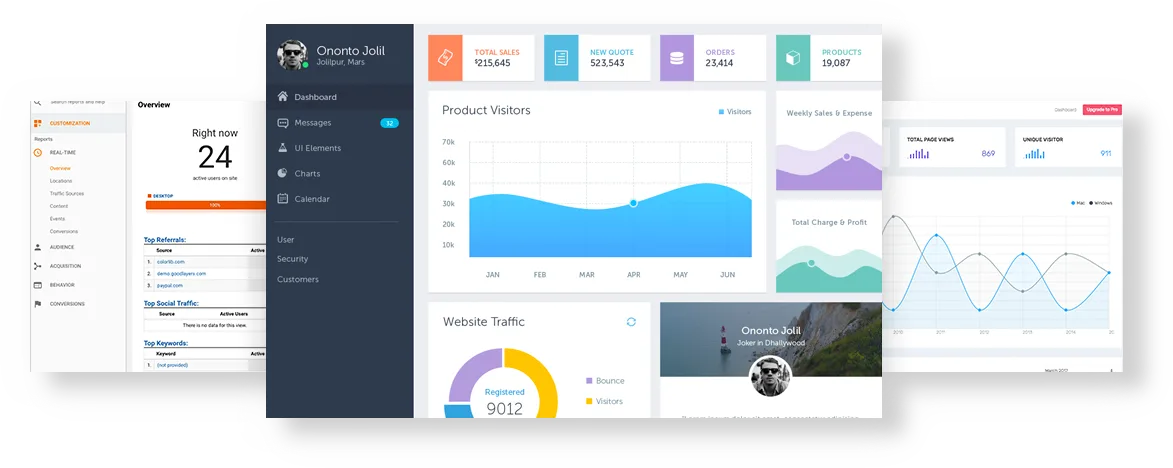The height and width of the screenshot is (468, 1173).
Task: Click the data point on Total Charge & Profit
Action: point(811,263)
